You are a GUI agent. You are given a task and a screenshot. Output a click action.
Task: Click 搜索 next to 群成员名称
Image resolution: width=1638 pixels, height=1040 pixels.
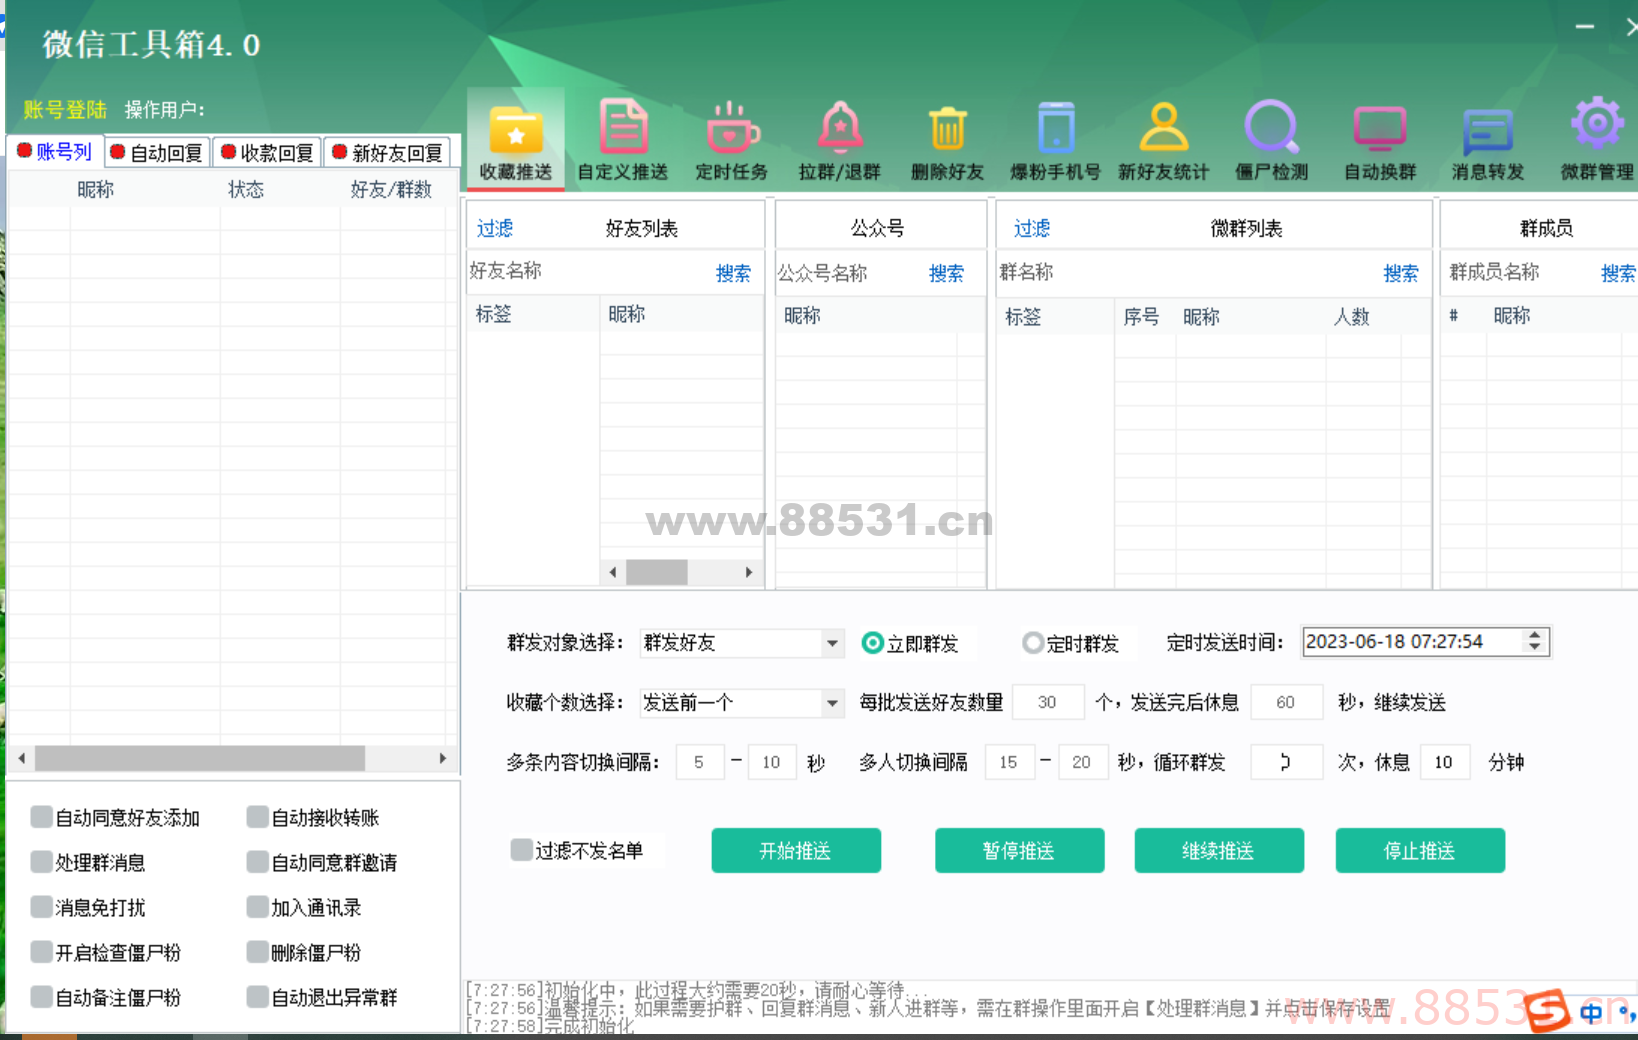(x=1618, y=273)
